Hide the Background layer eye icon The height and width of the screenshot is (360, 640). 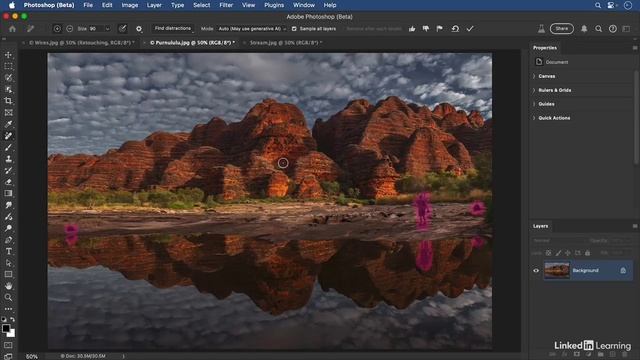coord(536,270)
